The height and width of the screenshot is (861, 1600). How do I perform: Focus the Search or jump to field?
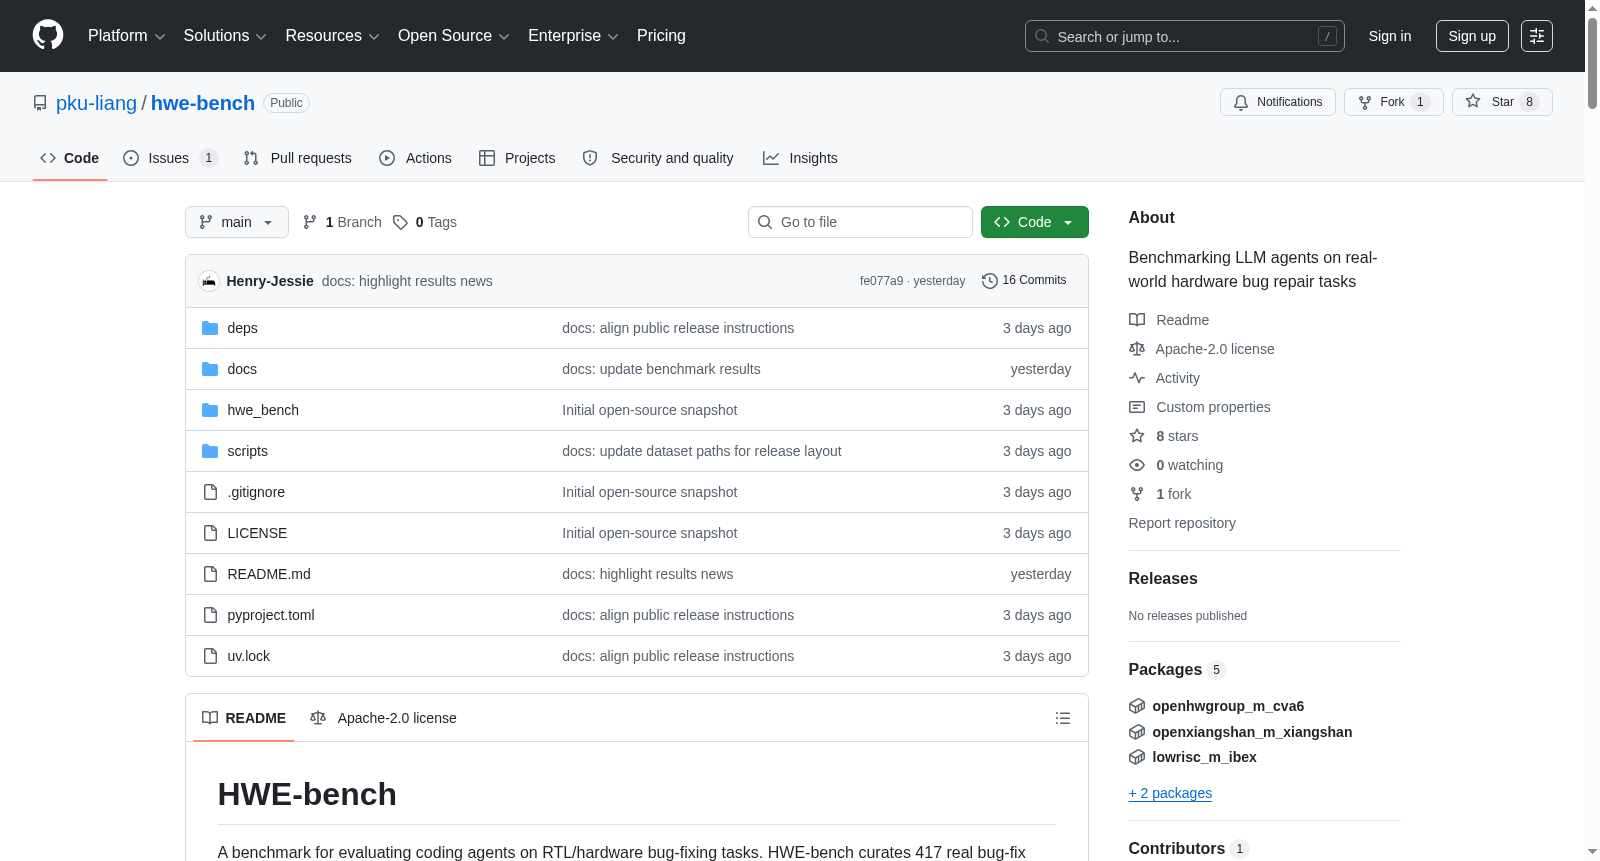(x=1184, y=36)
